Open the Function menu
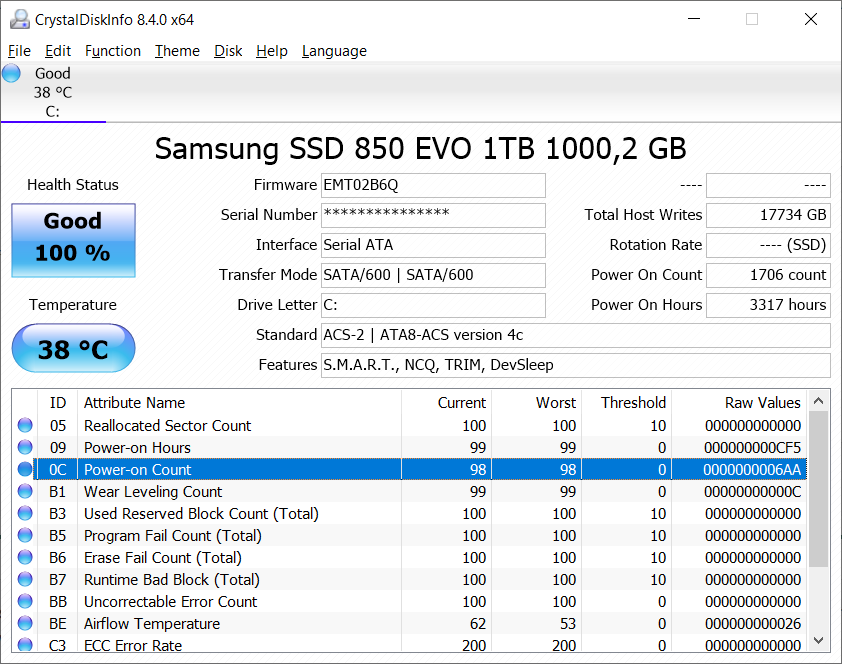This screenshot has width=842, height=664. point(113,51)
